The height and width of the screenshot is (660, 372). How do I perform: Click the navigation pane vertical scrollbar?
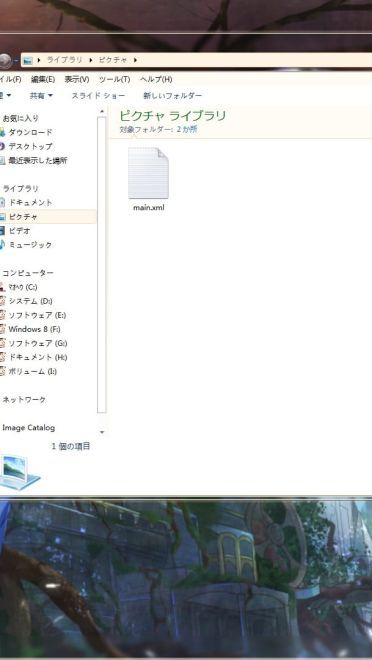coord(101,265)
